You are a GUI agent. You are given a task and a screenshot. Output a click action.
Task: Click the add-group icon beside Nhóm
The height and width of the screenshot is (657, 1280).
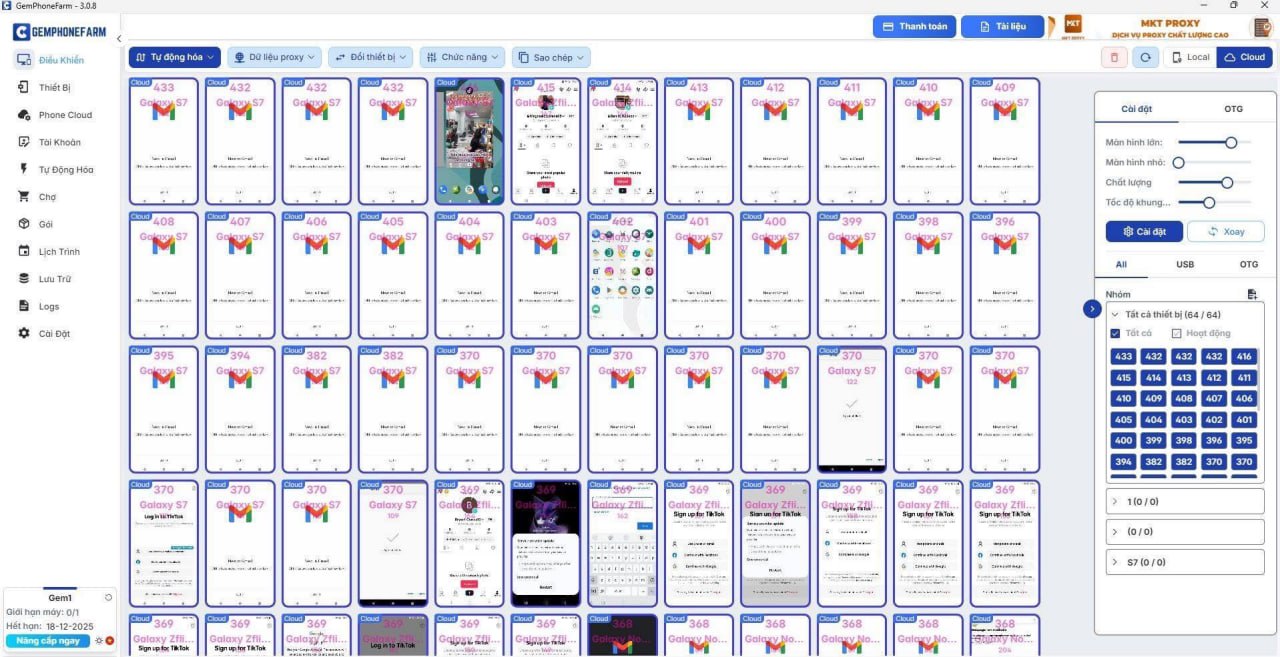1252,294
